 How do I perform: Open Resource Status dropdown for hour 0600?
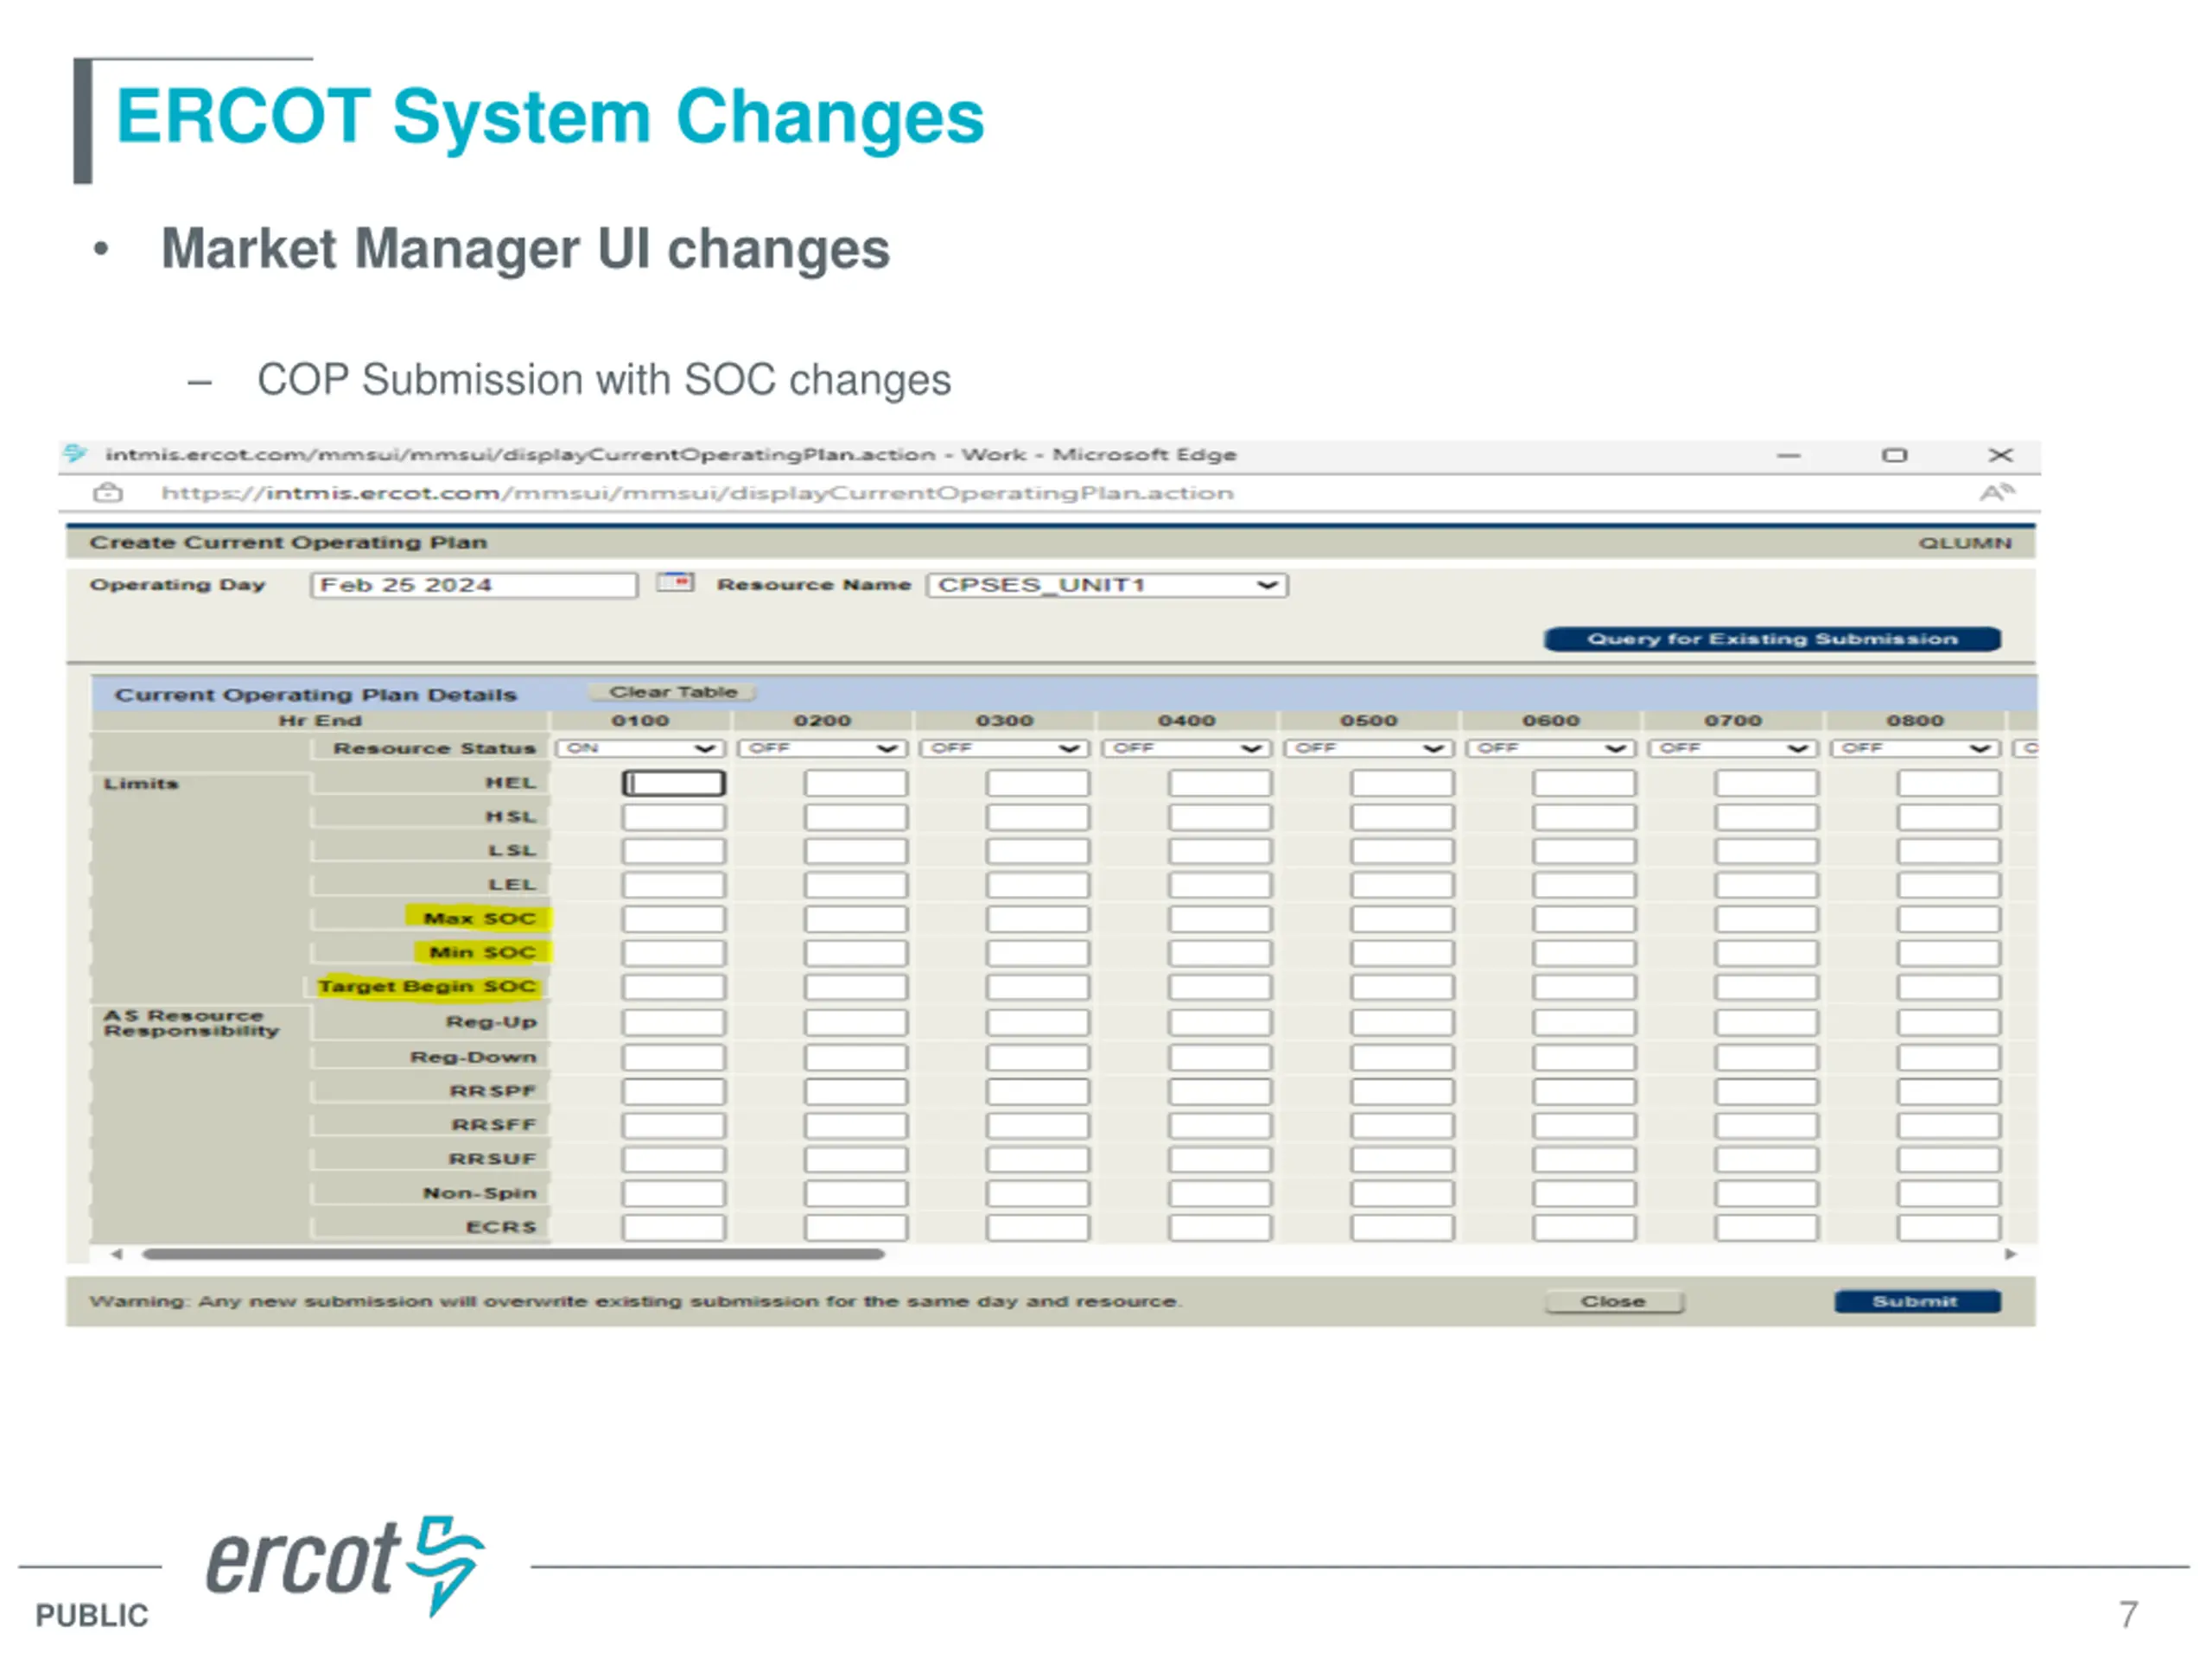(1550, 748)
